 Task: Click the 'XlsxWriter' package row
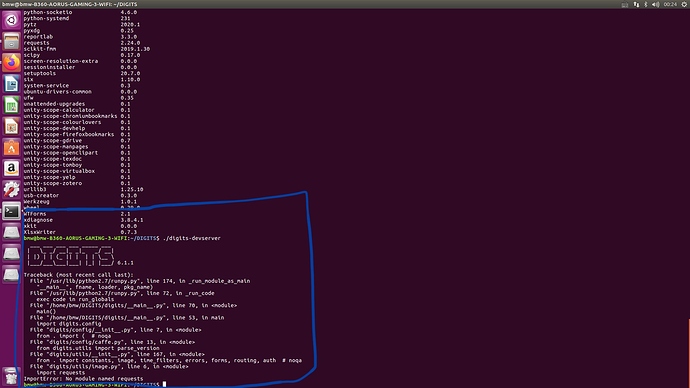click(80, 232)
